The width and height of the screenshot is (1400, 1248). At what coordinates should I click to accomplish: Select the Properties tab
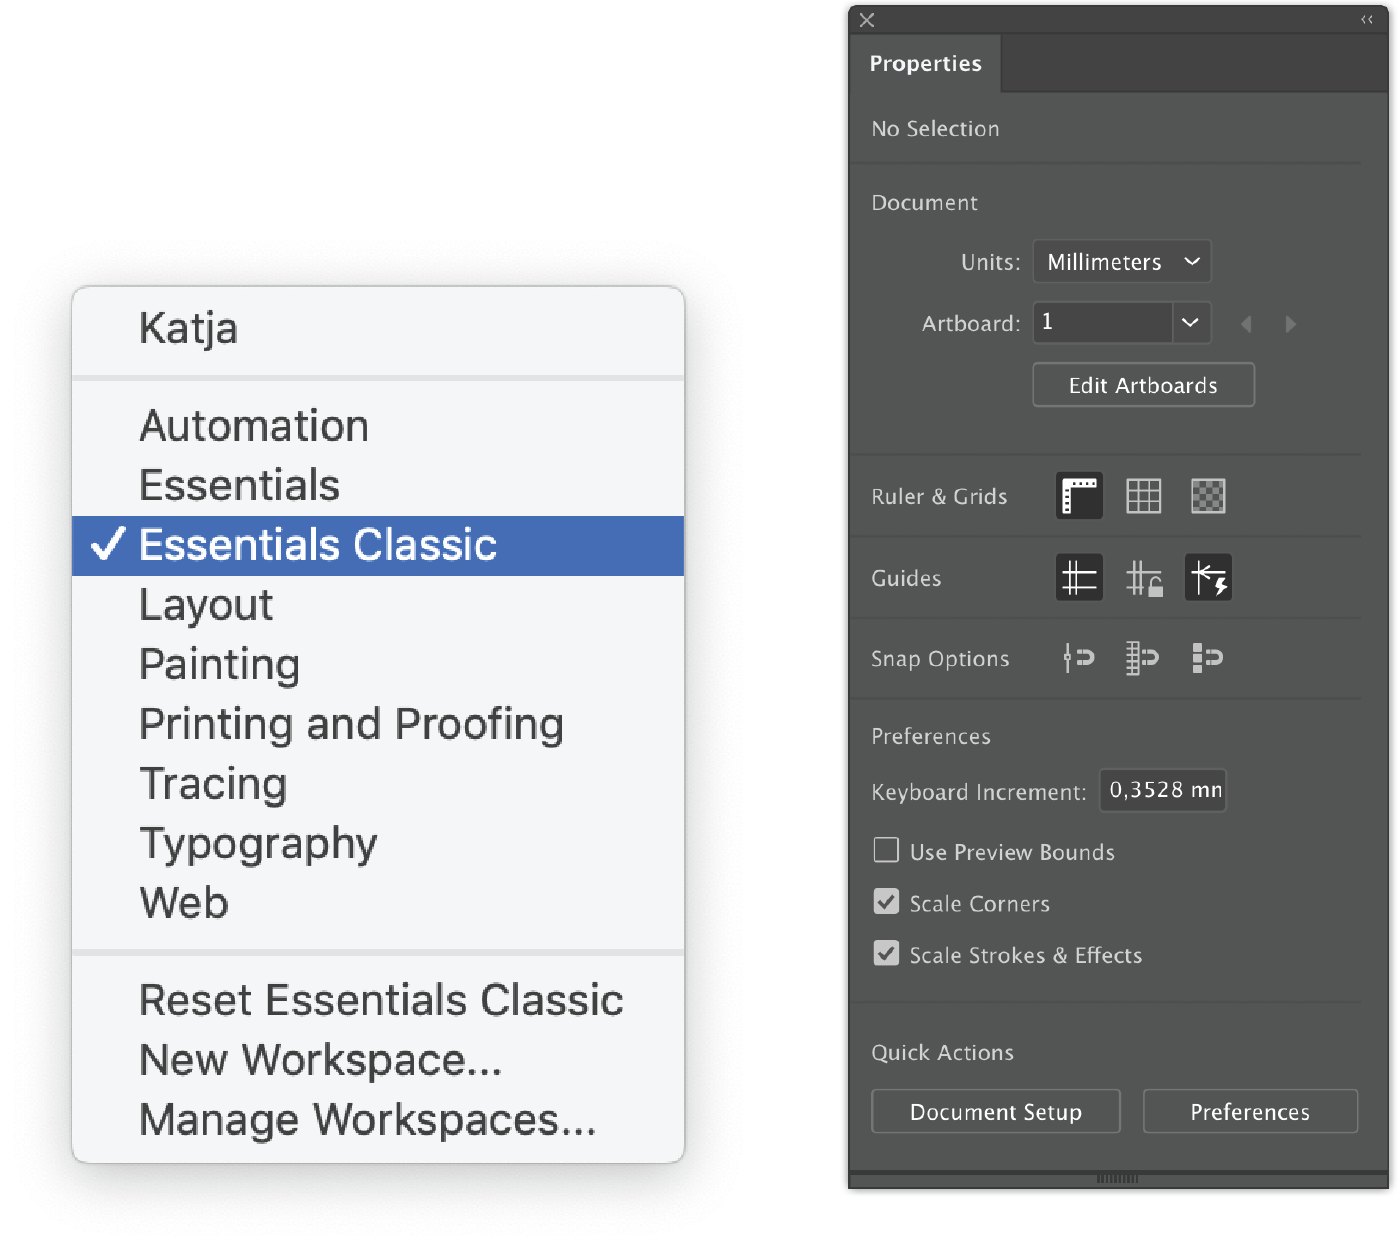point(925,63)
